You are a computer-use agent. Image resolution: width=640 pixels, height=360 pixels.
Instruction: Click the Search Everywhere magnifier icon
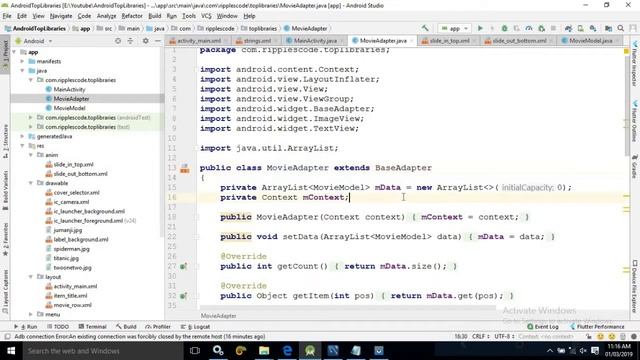click(621, 28)
